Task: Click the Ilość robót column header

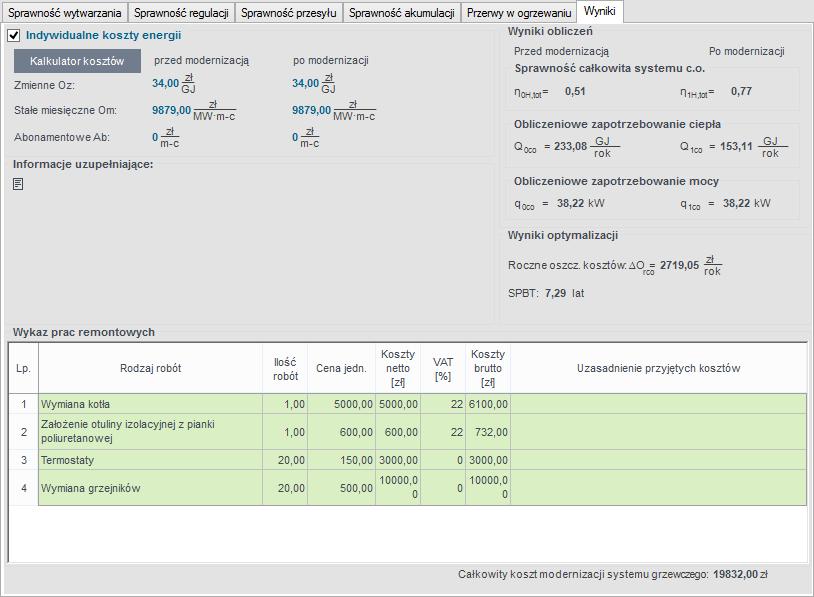Action: click(x=285, y=368)
